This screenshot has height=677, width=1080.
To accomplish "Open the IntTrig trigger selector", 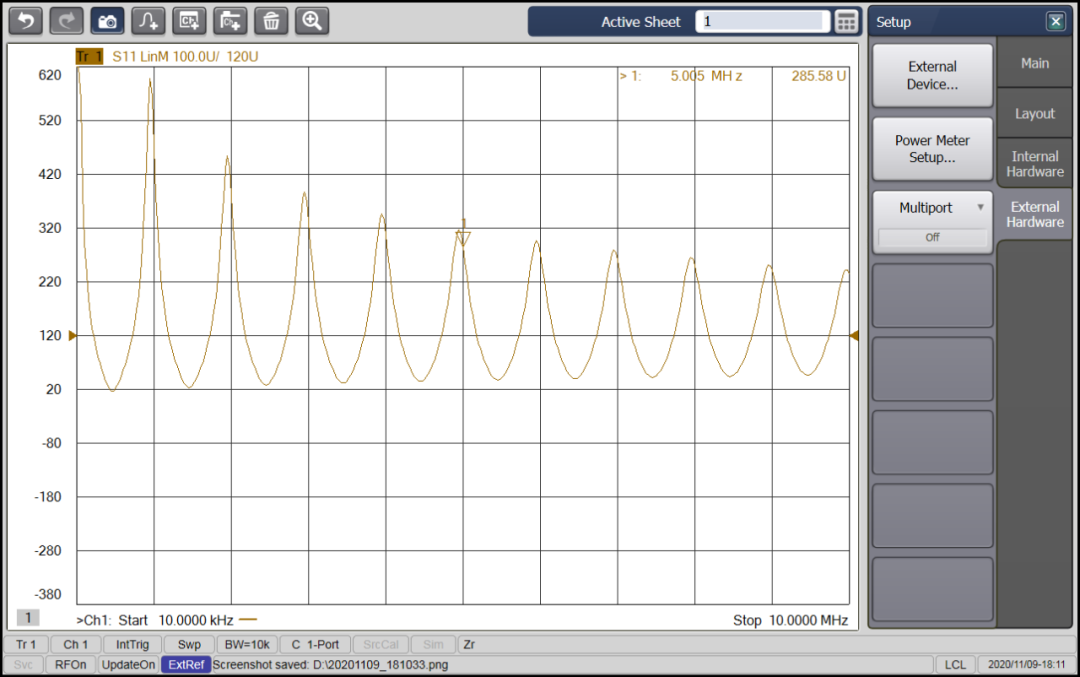I will click(131, 644).
